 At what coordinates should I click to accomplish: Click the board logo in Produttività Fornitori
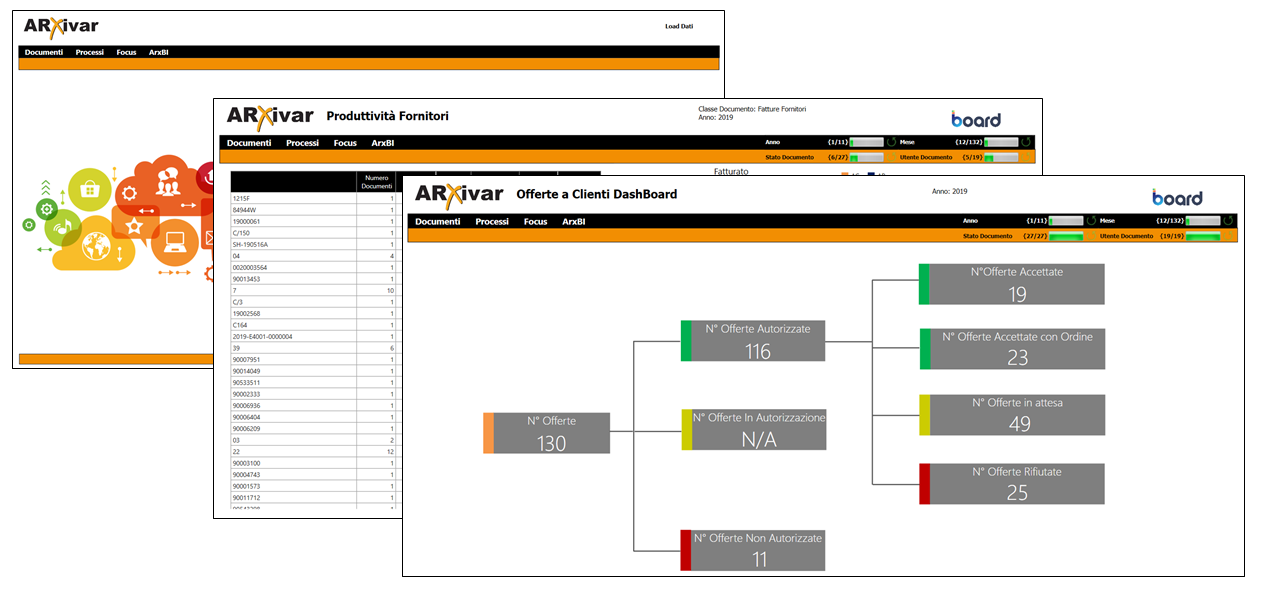975,119
